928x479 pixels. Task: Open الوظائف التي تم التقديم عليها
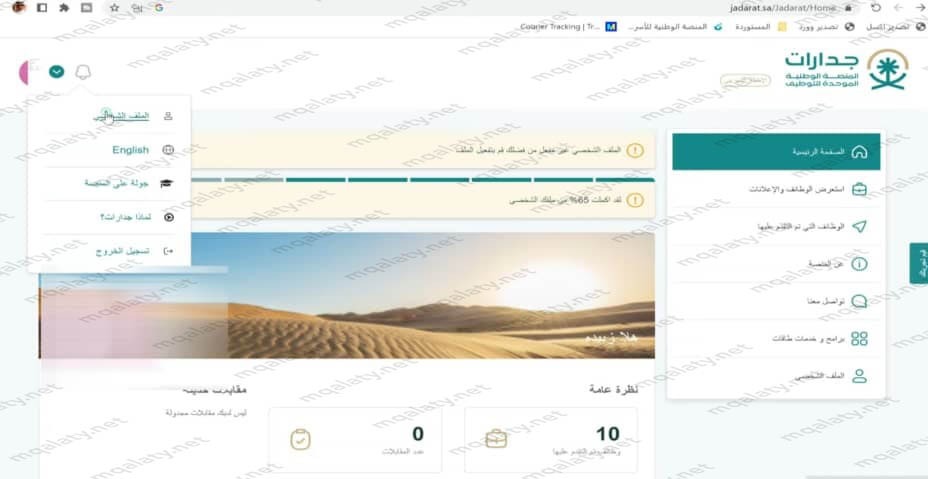pos(776,227)
